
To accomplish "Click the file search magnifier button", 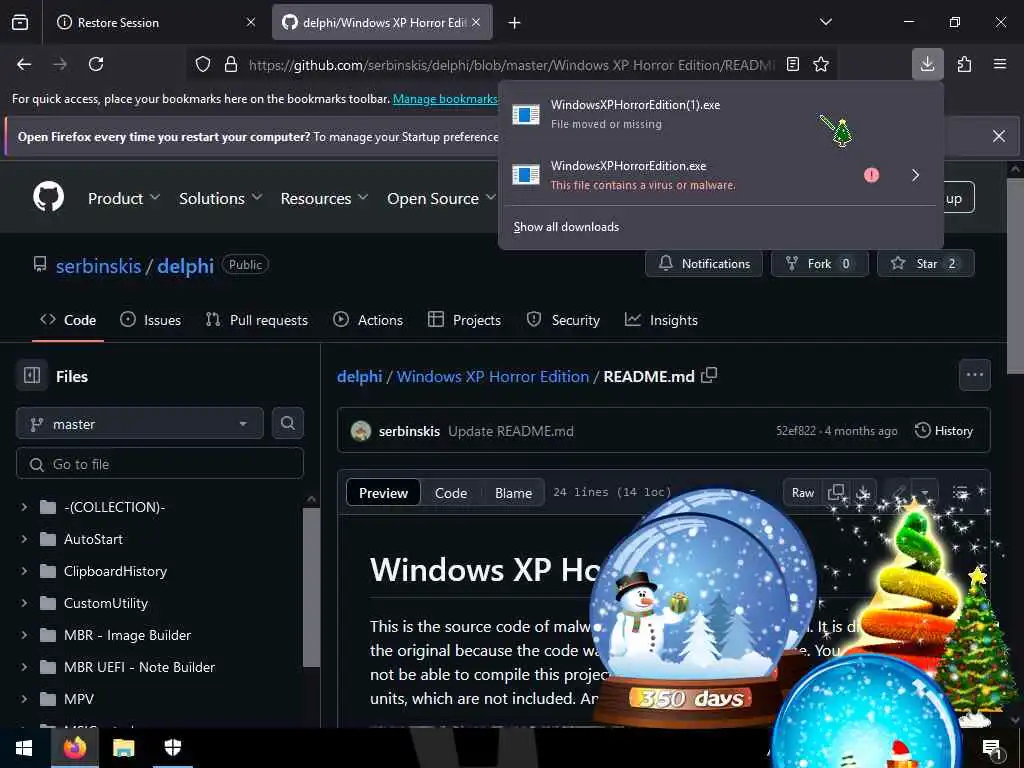I will [287, 423].
